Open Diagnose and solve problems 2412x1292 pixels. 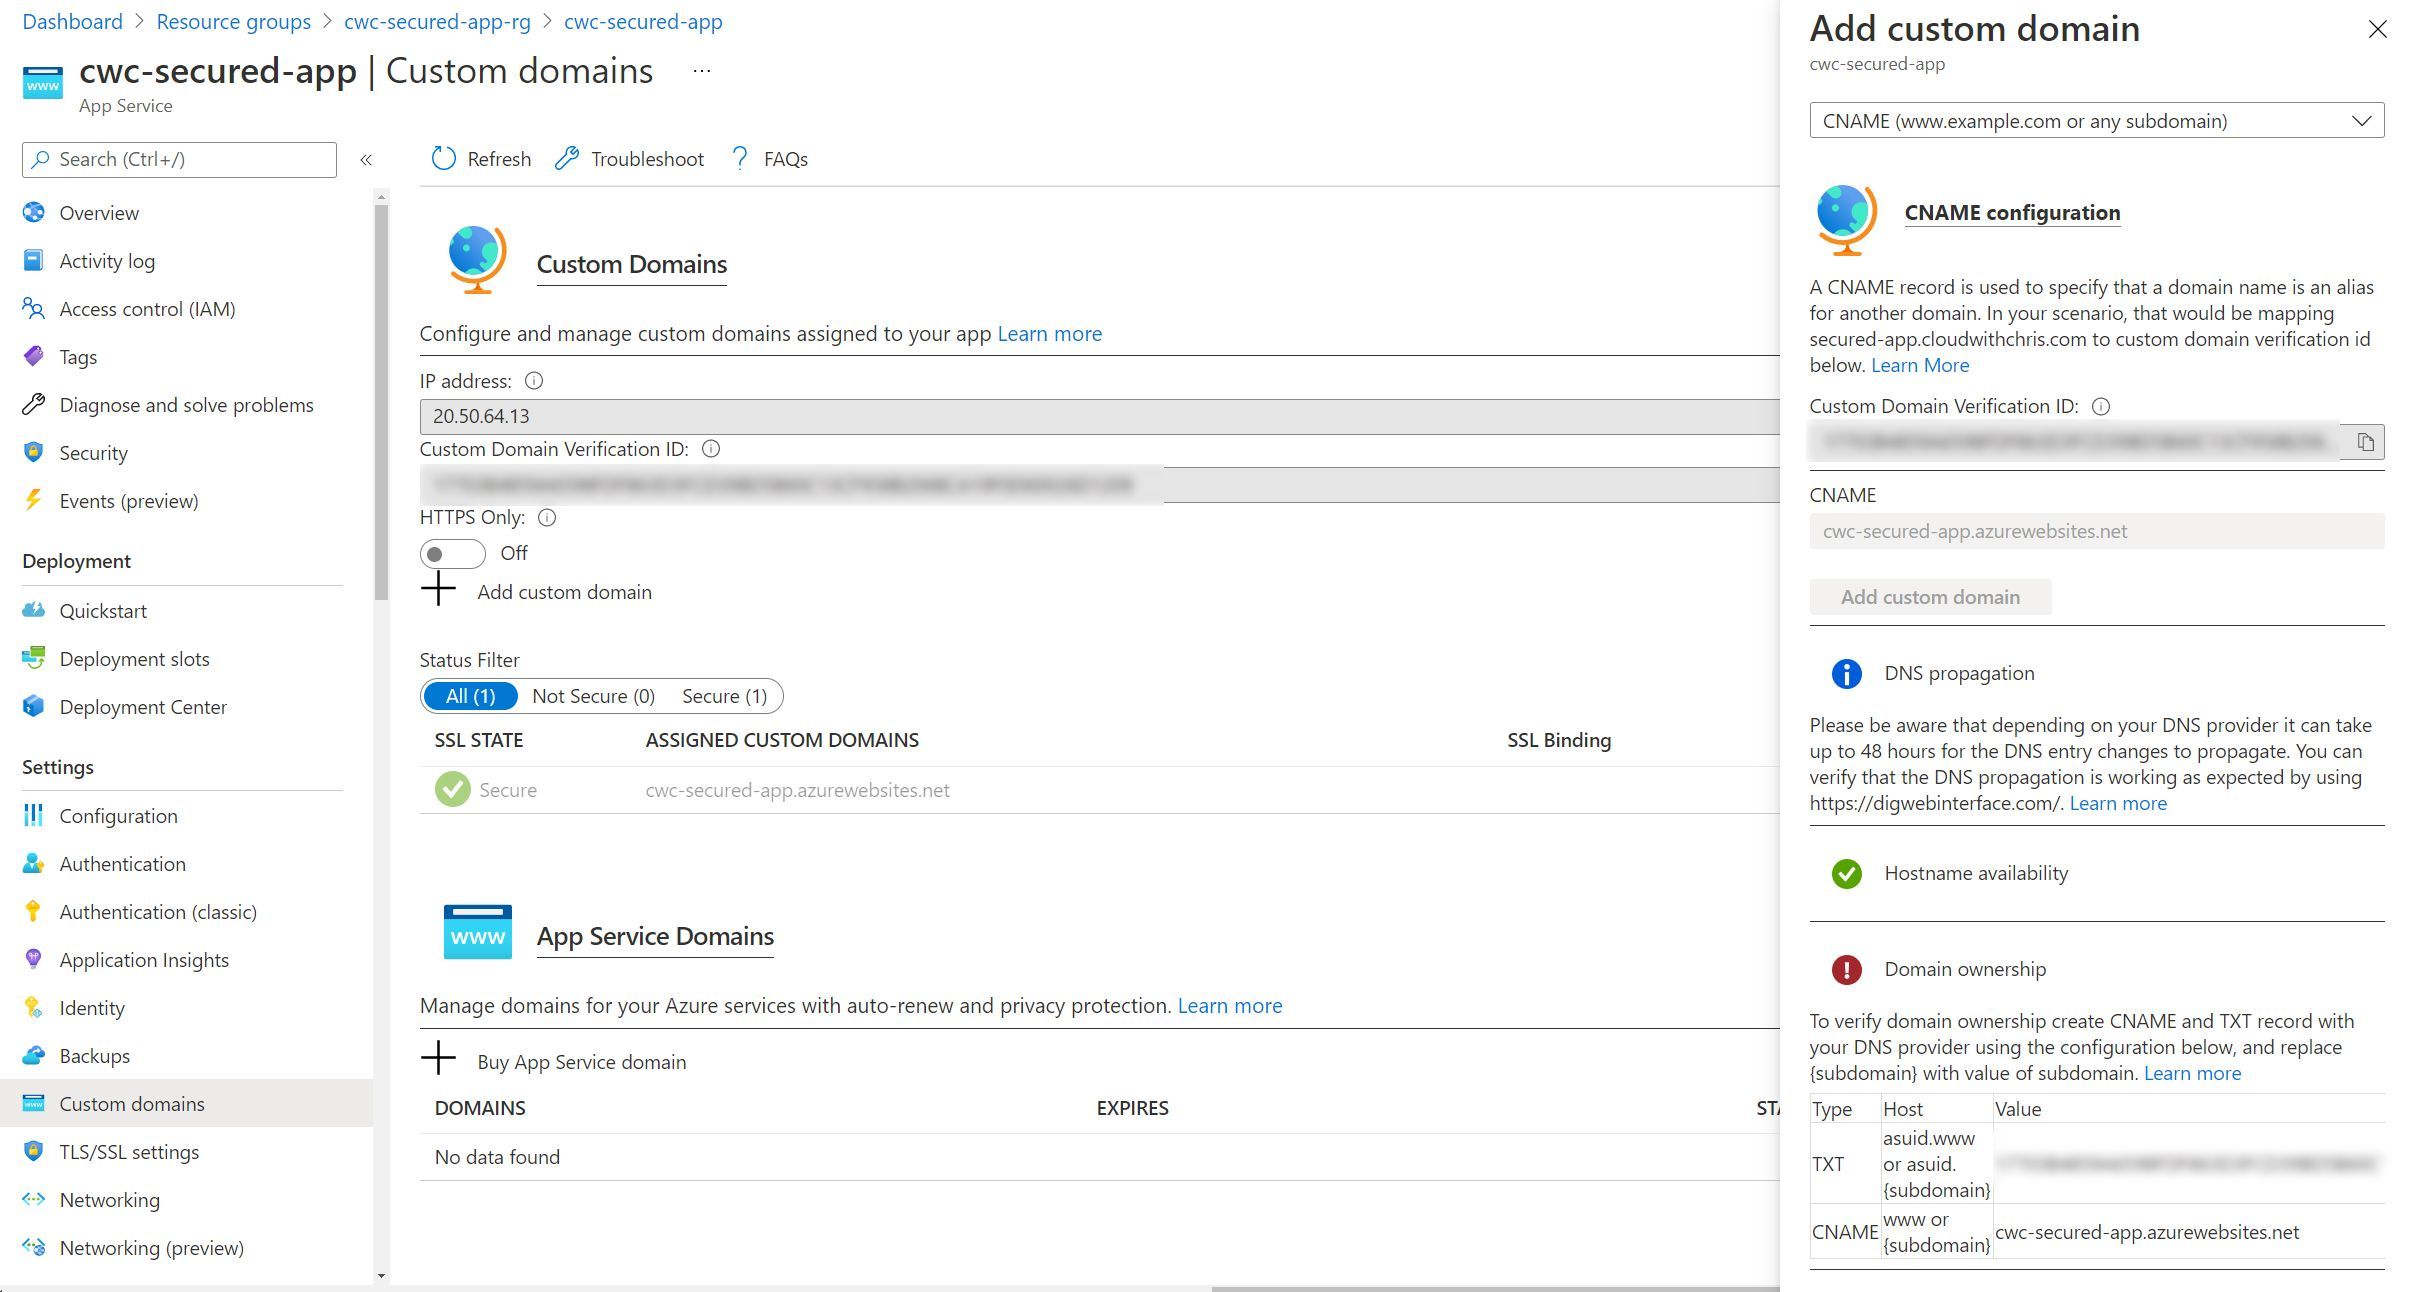(x=186, y=404)
